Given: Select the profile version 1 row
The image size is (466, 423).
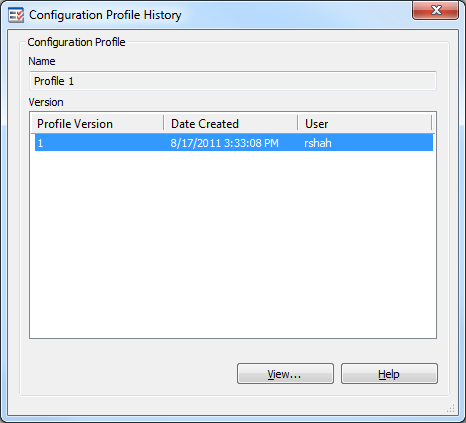Looking at the screenshot, I should [x=234, y=143].
